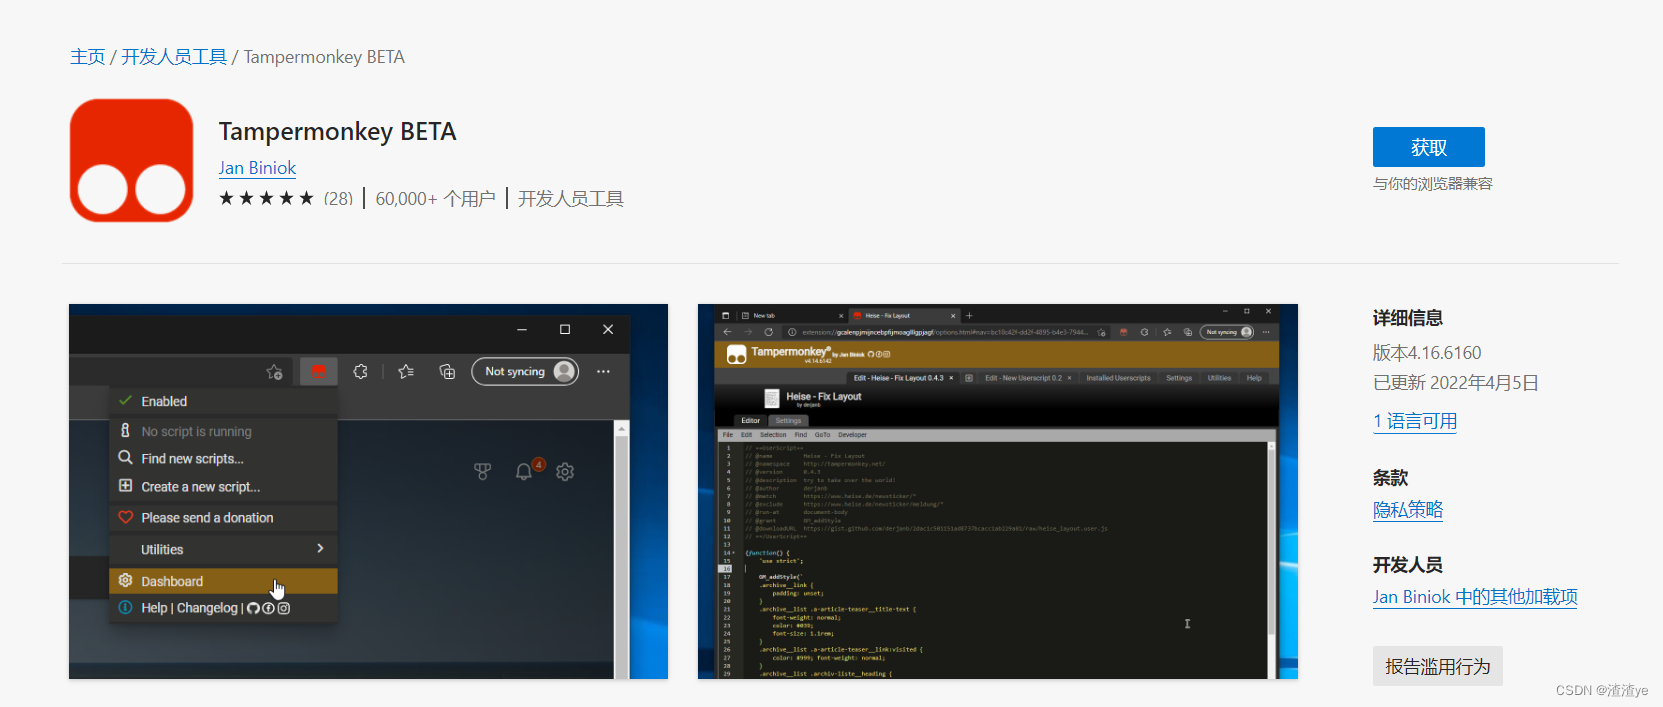The height and width of the screenshot is (707, 1663).
Task: Click the GitHub icon next to Changelog
Action: [253, 608]
